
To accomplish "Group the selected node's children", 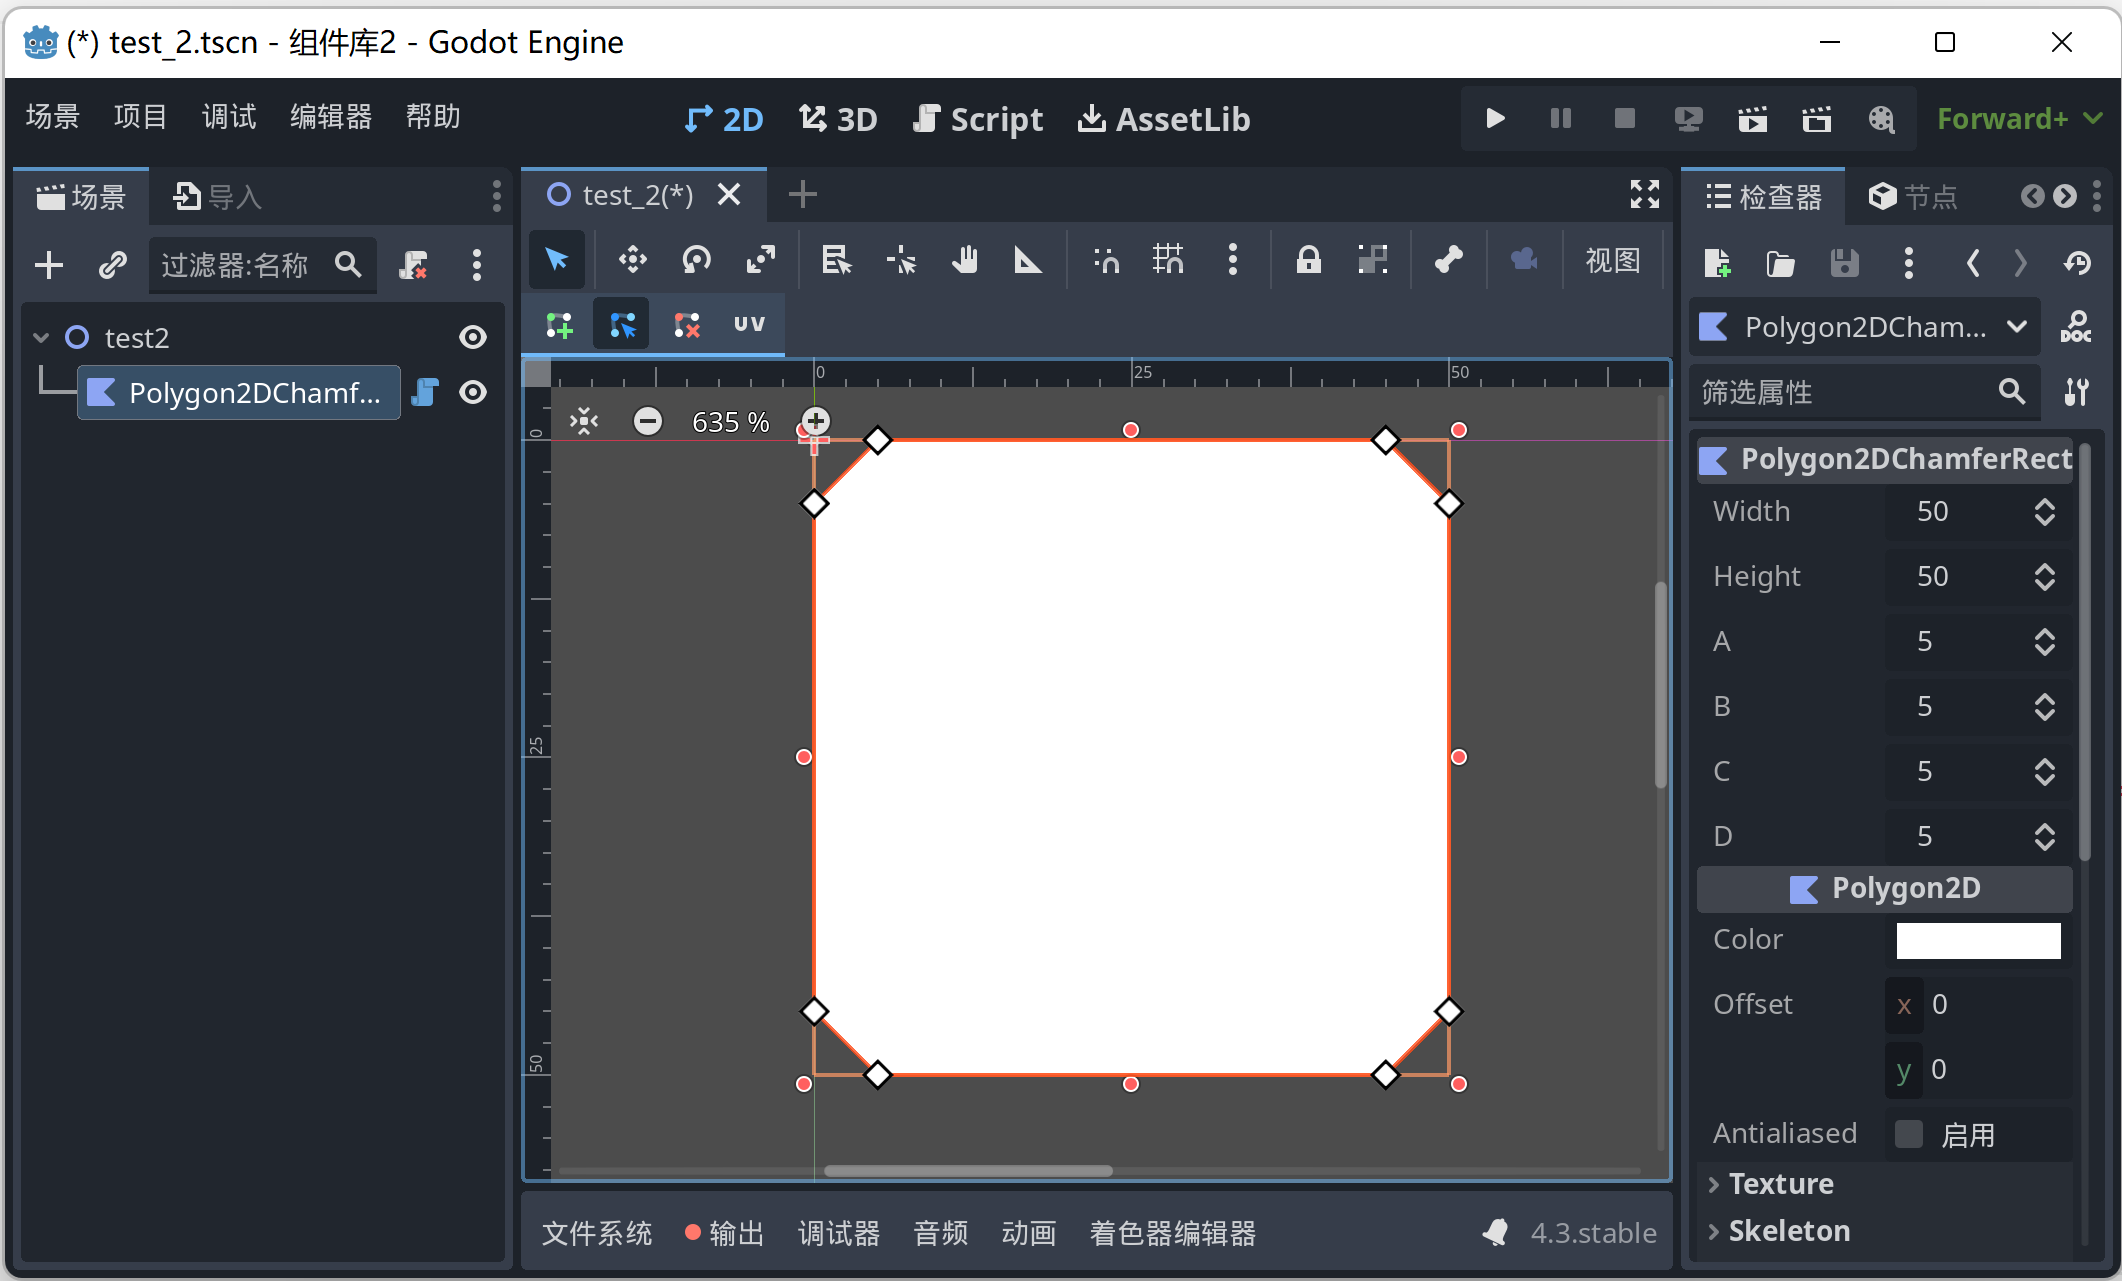I will (1373, 261).
